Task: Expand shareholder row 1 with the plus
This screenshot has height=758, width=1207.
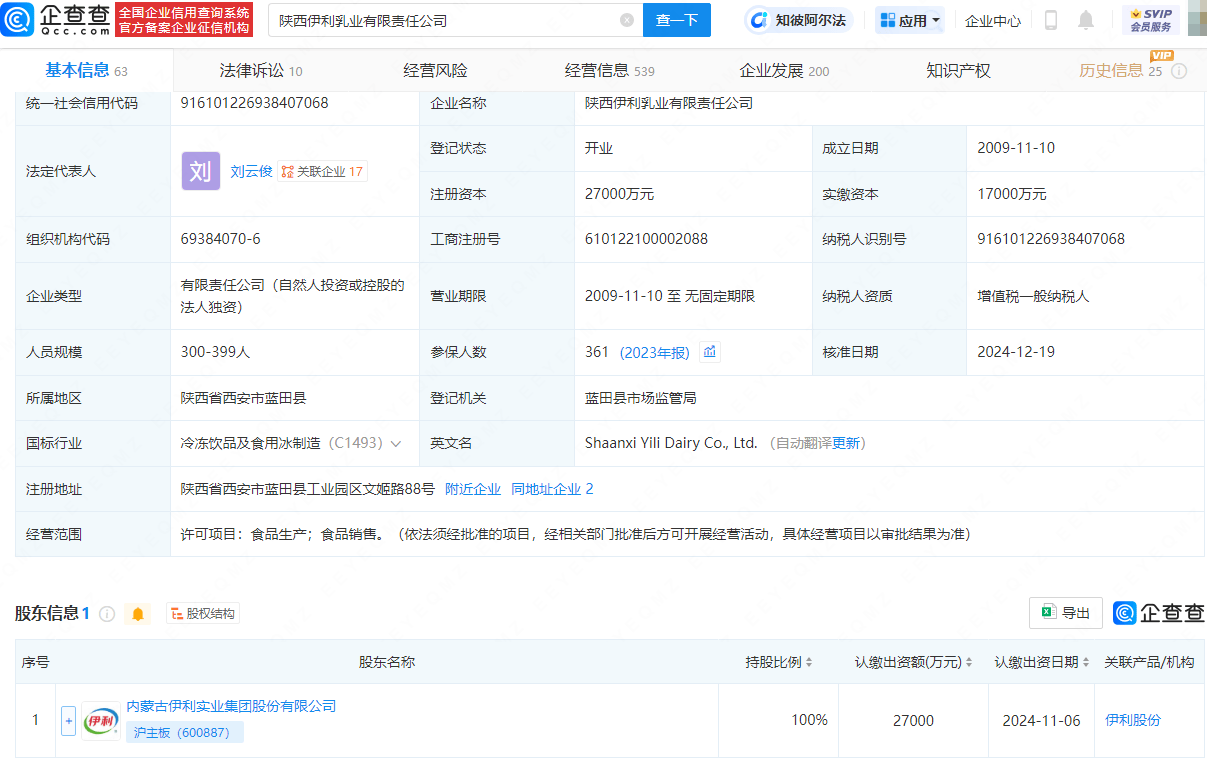Action: (x=68, y=720)
